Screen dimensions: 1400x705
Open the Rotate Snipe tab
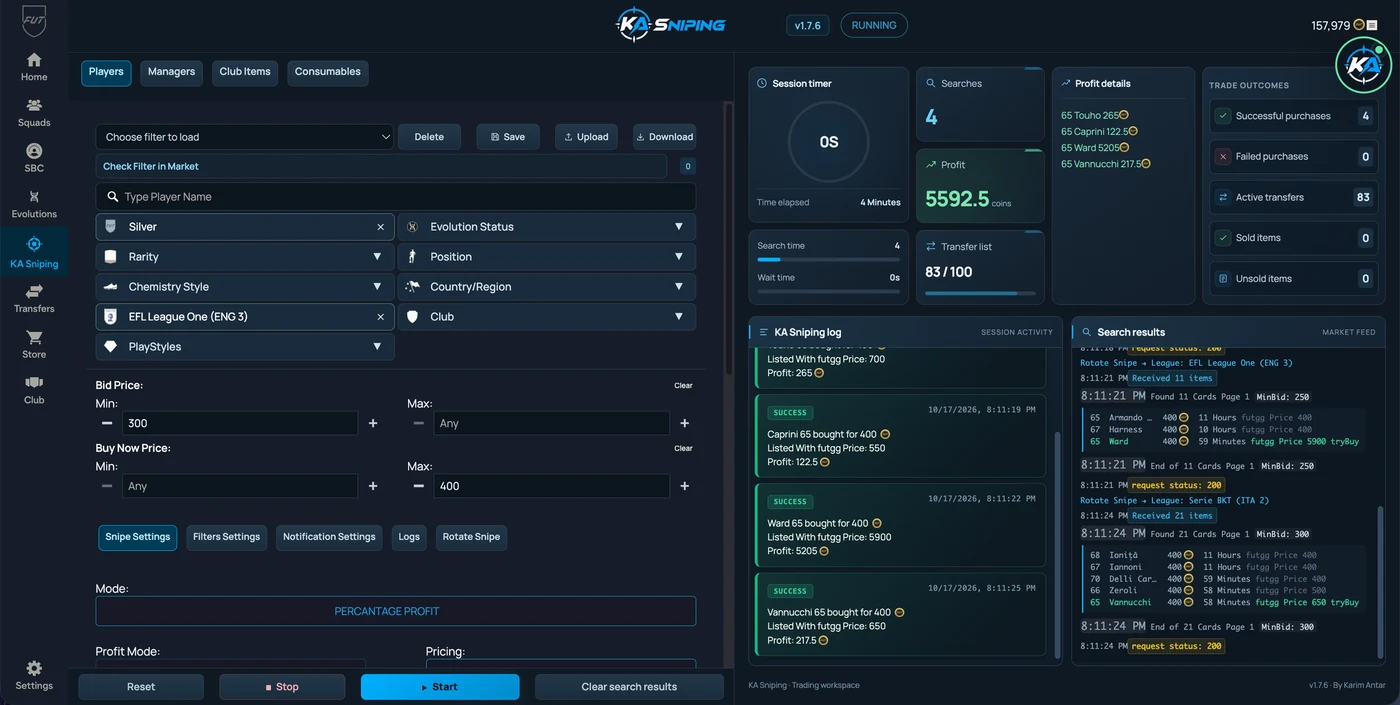tap(471, 537)
